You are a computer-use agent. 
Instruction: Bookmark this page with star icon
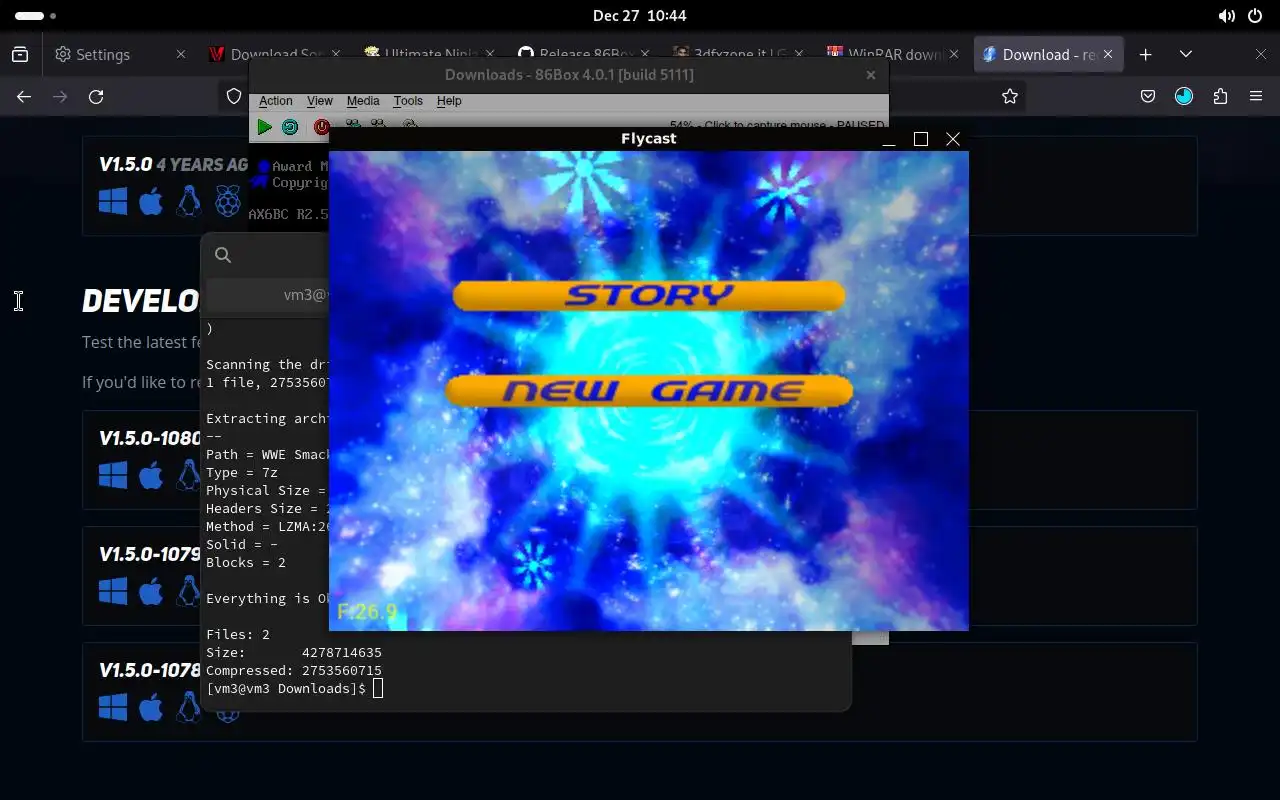pos(1010,96)
